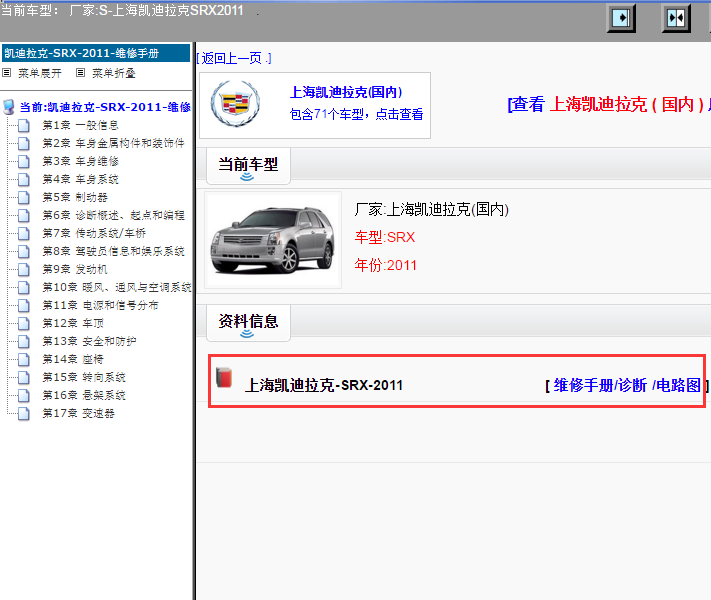The width and height of the screenshot is (711, 600).
Task: Open the 维修手册/诊断/电路图 link
Action: click(x=627, y=385)
